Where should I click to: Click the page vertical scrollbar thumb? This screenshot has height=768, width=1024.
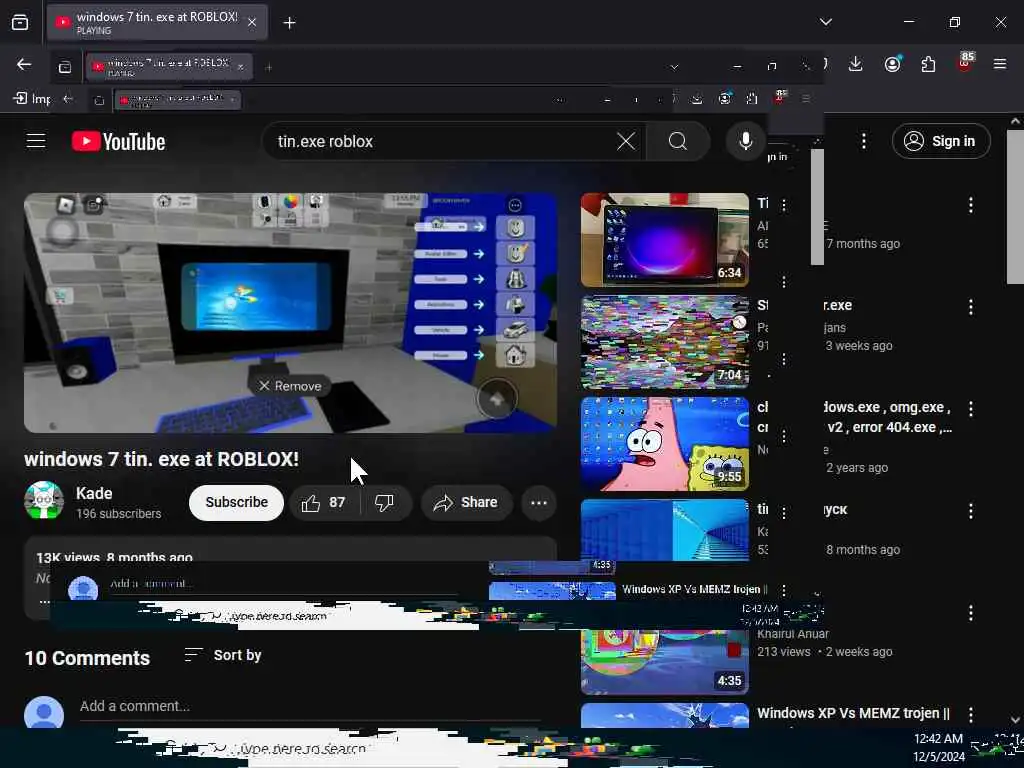click(x=1014, y=206)
